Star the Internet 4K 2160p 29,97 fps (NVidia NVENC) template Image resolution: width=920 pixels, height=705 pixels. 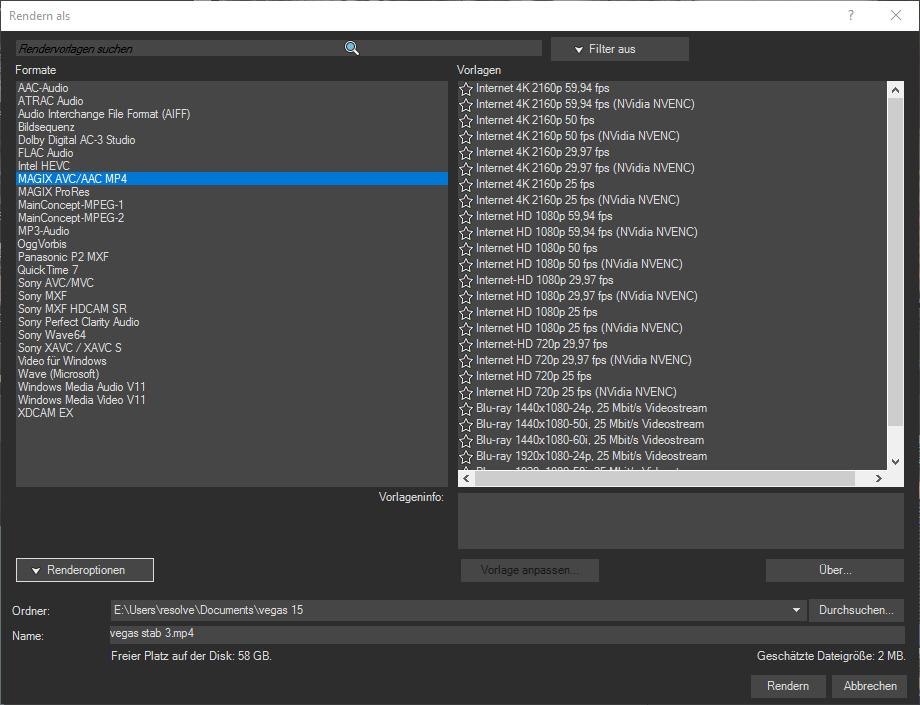coord(466,168)
